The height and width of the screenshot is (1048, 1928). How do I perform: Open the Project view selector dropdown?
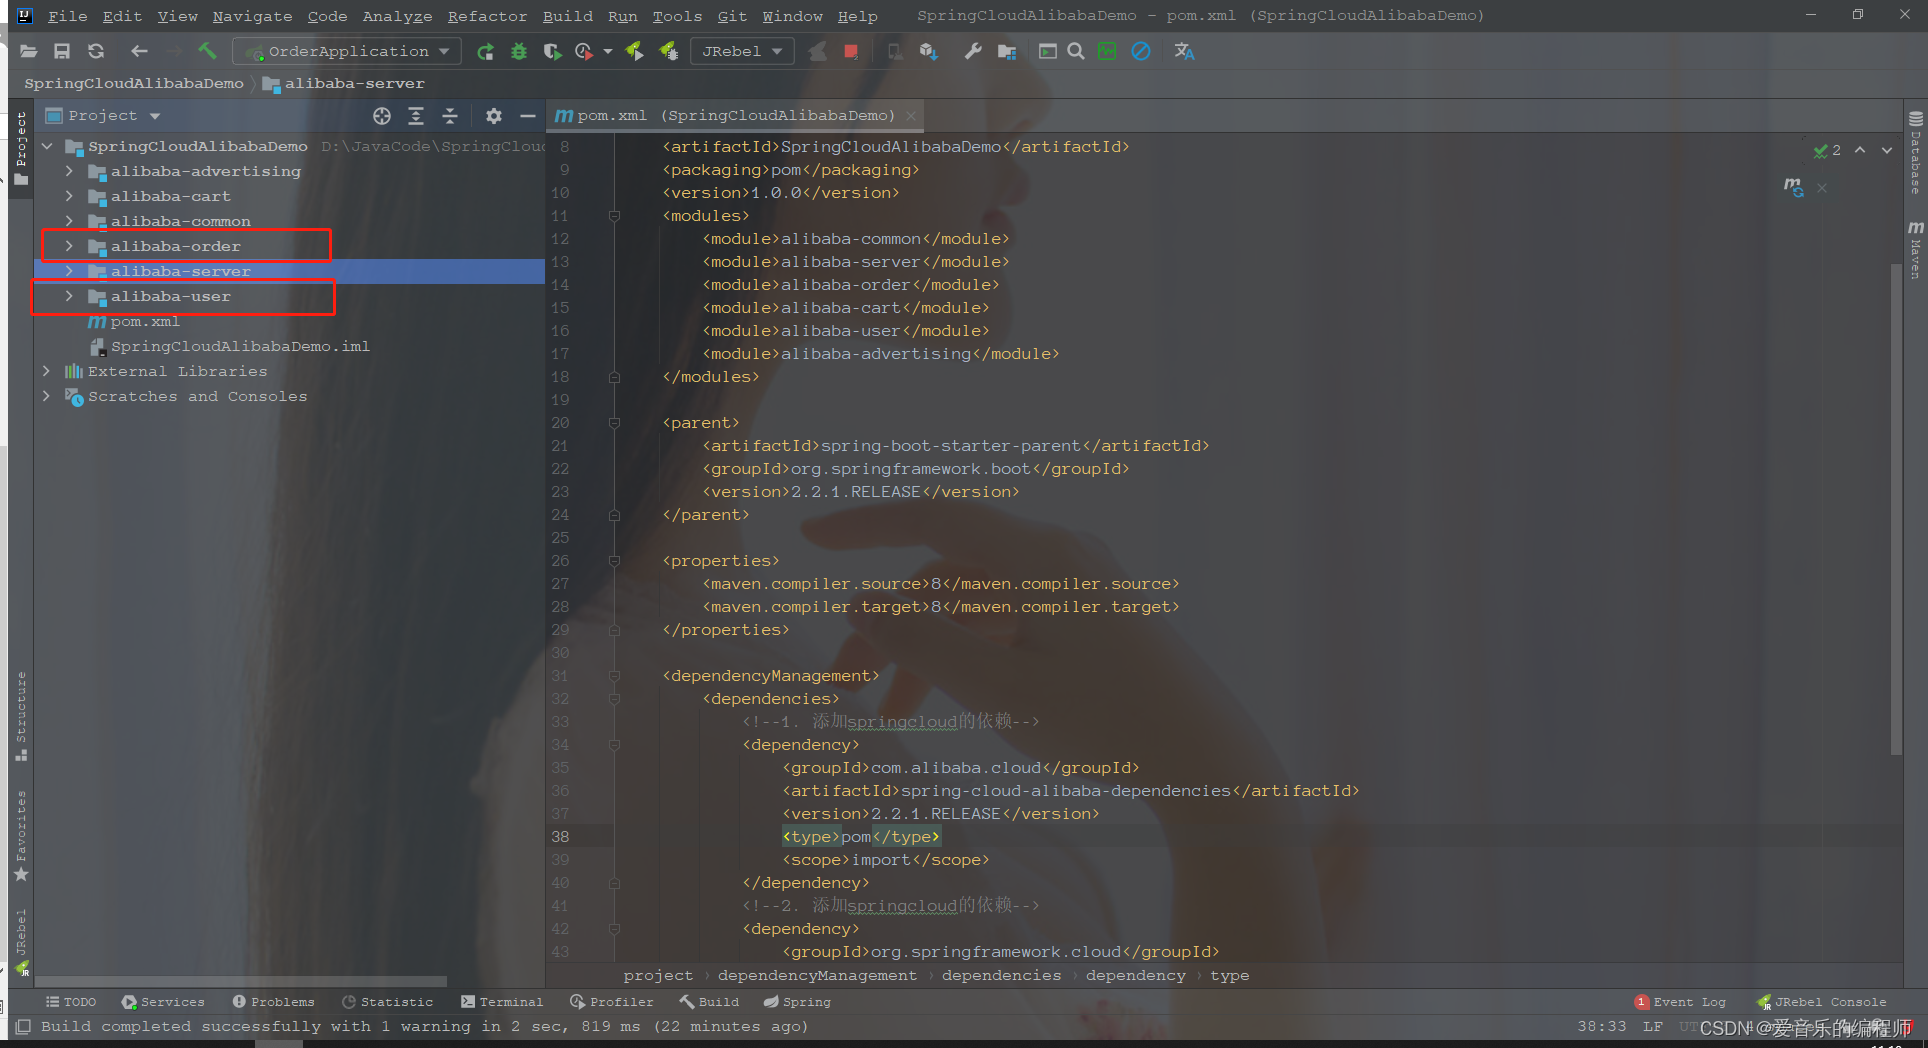pos(104,116)
